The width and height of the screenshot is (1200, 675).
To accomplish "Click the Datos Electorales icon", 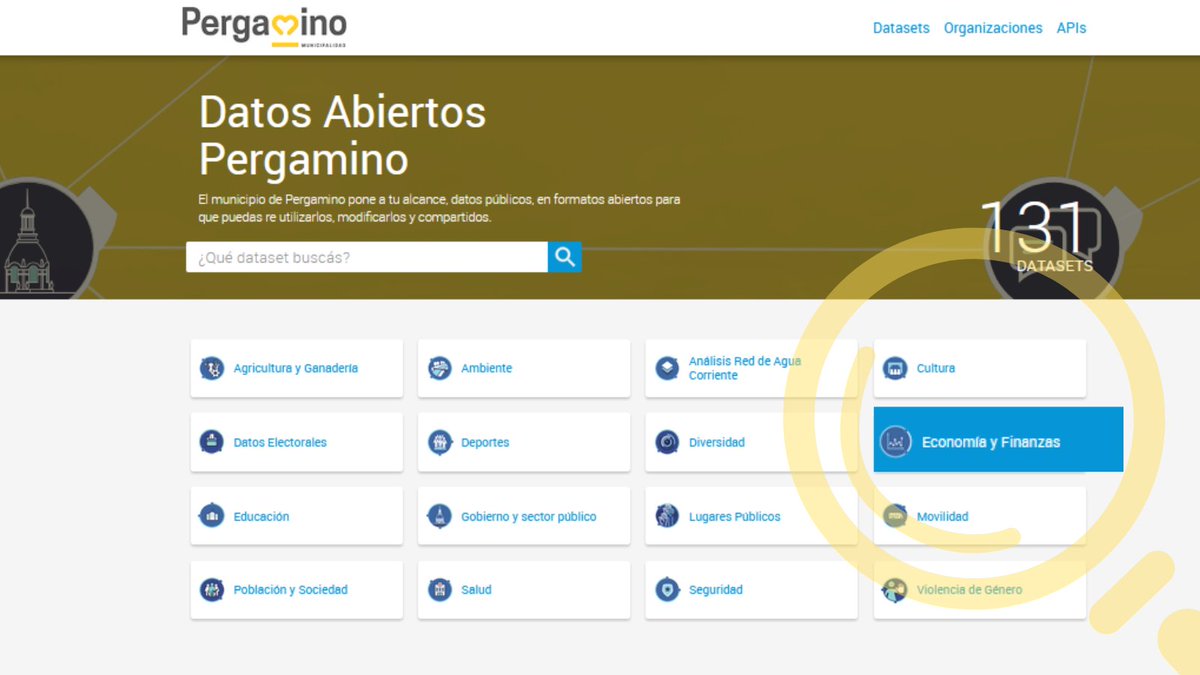I will pyautogui.click(x=211, y=442).
